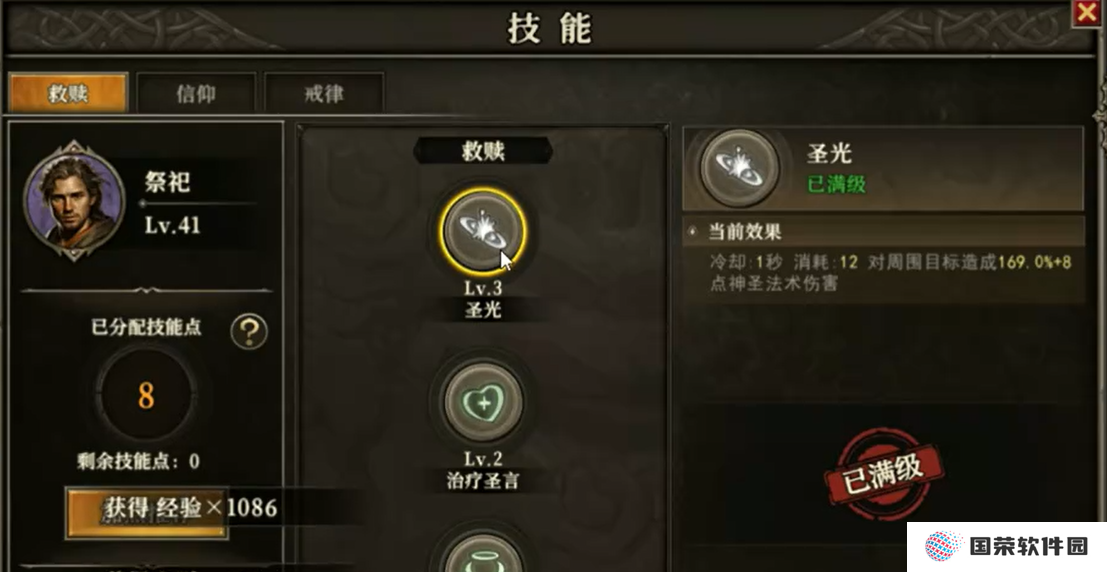This screenshot has height=572, width=1107.
Task: Click the Lv.2 治疗圣言 label
Action: click(x=483, y=470)
